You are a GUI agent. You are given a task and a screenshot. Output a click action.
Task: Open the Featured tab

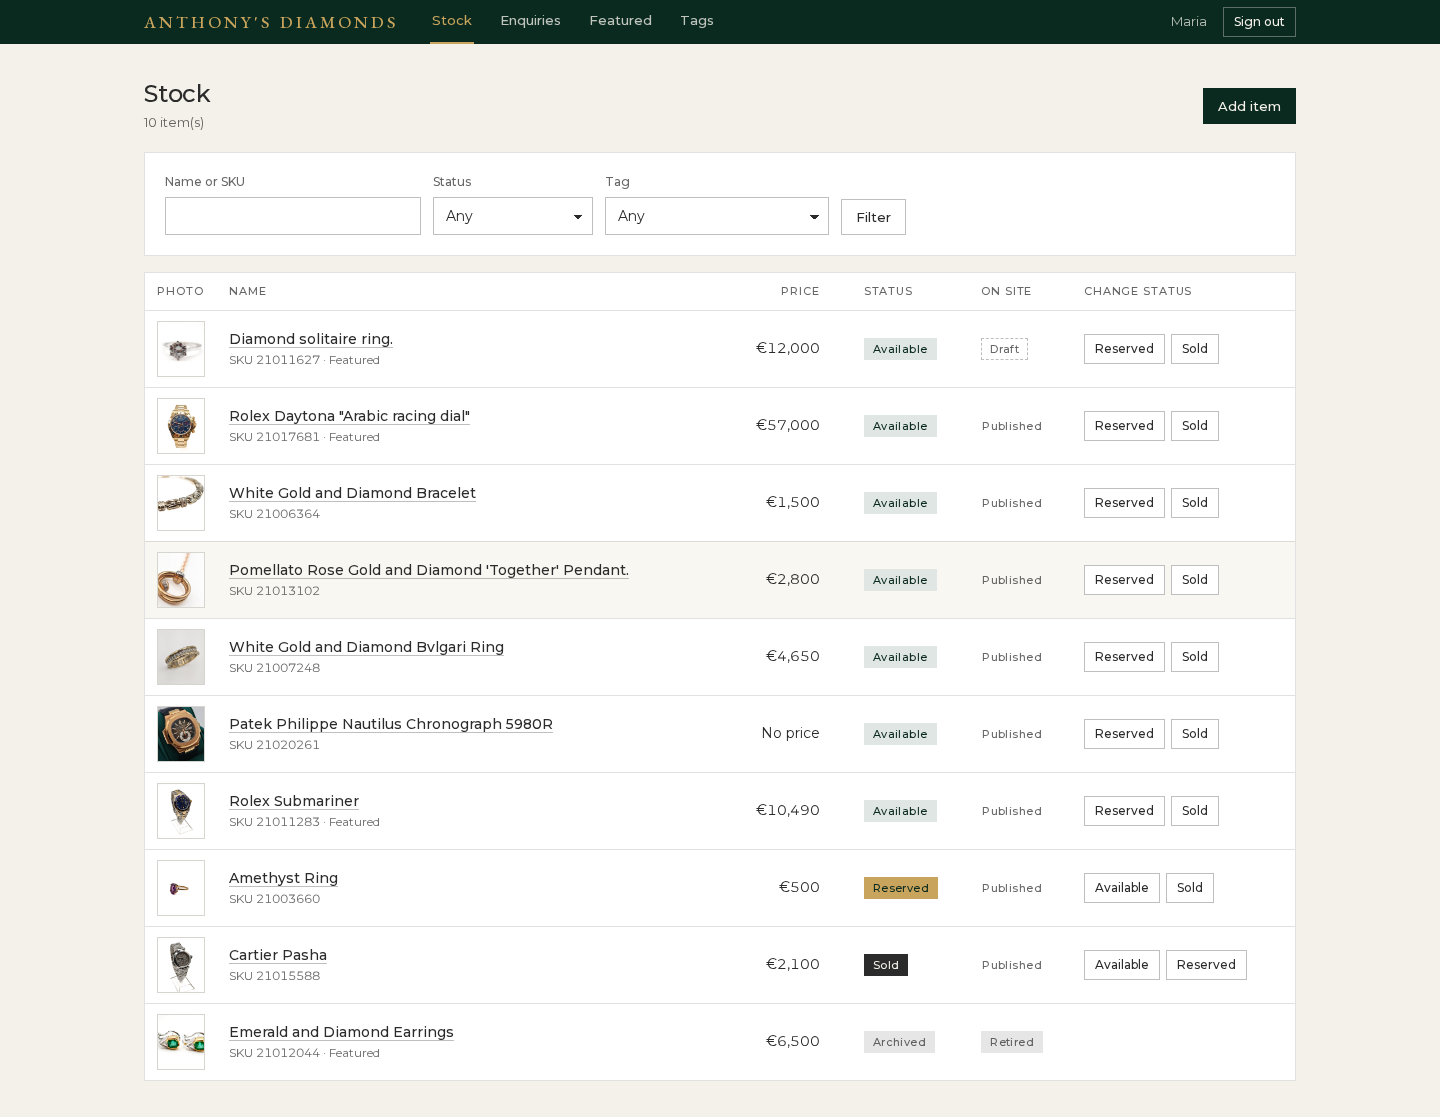tap(621, 21)
